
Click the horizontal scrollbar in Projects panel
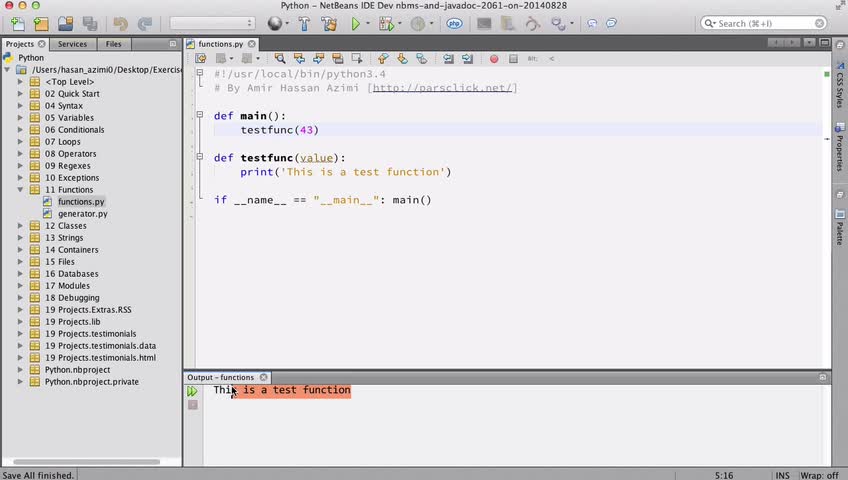87,462
